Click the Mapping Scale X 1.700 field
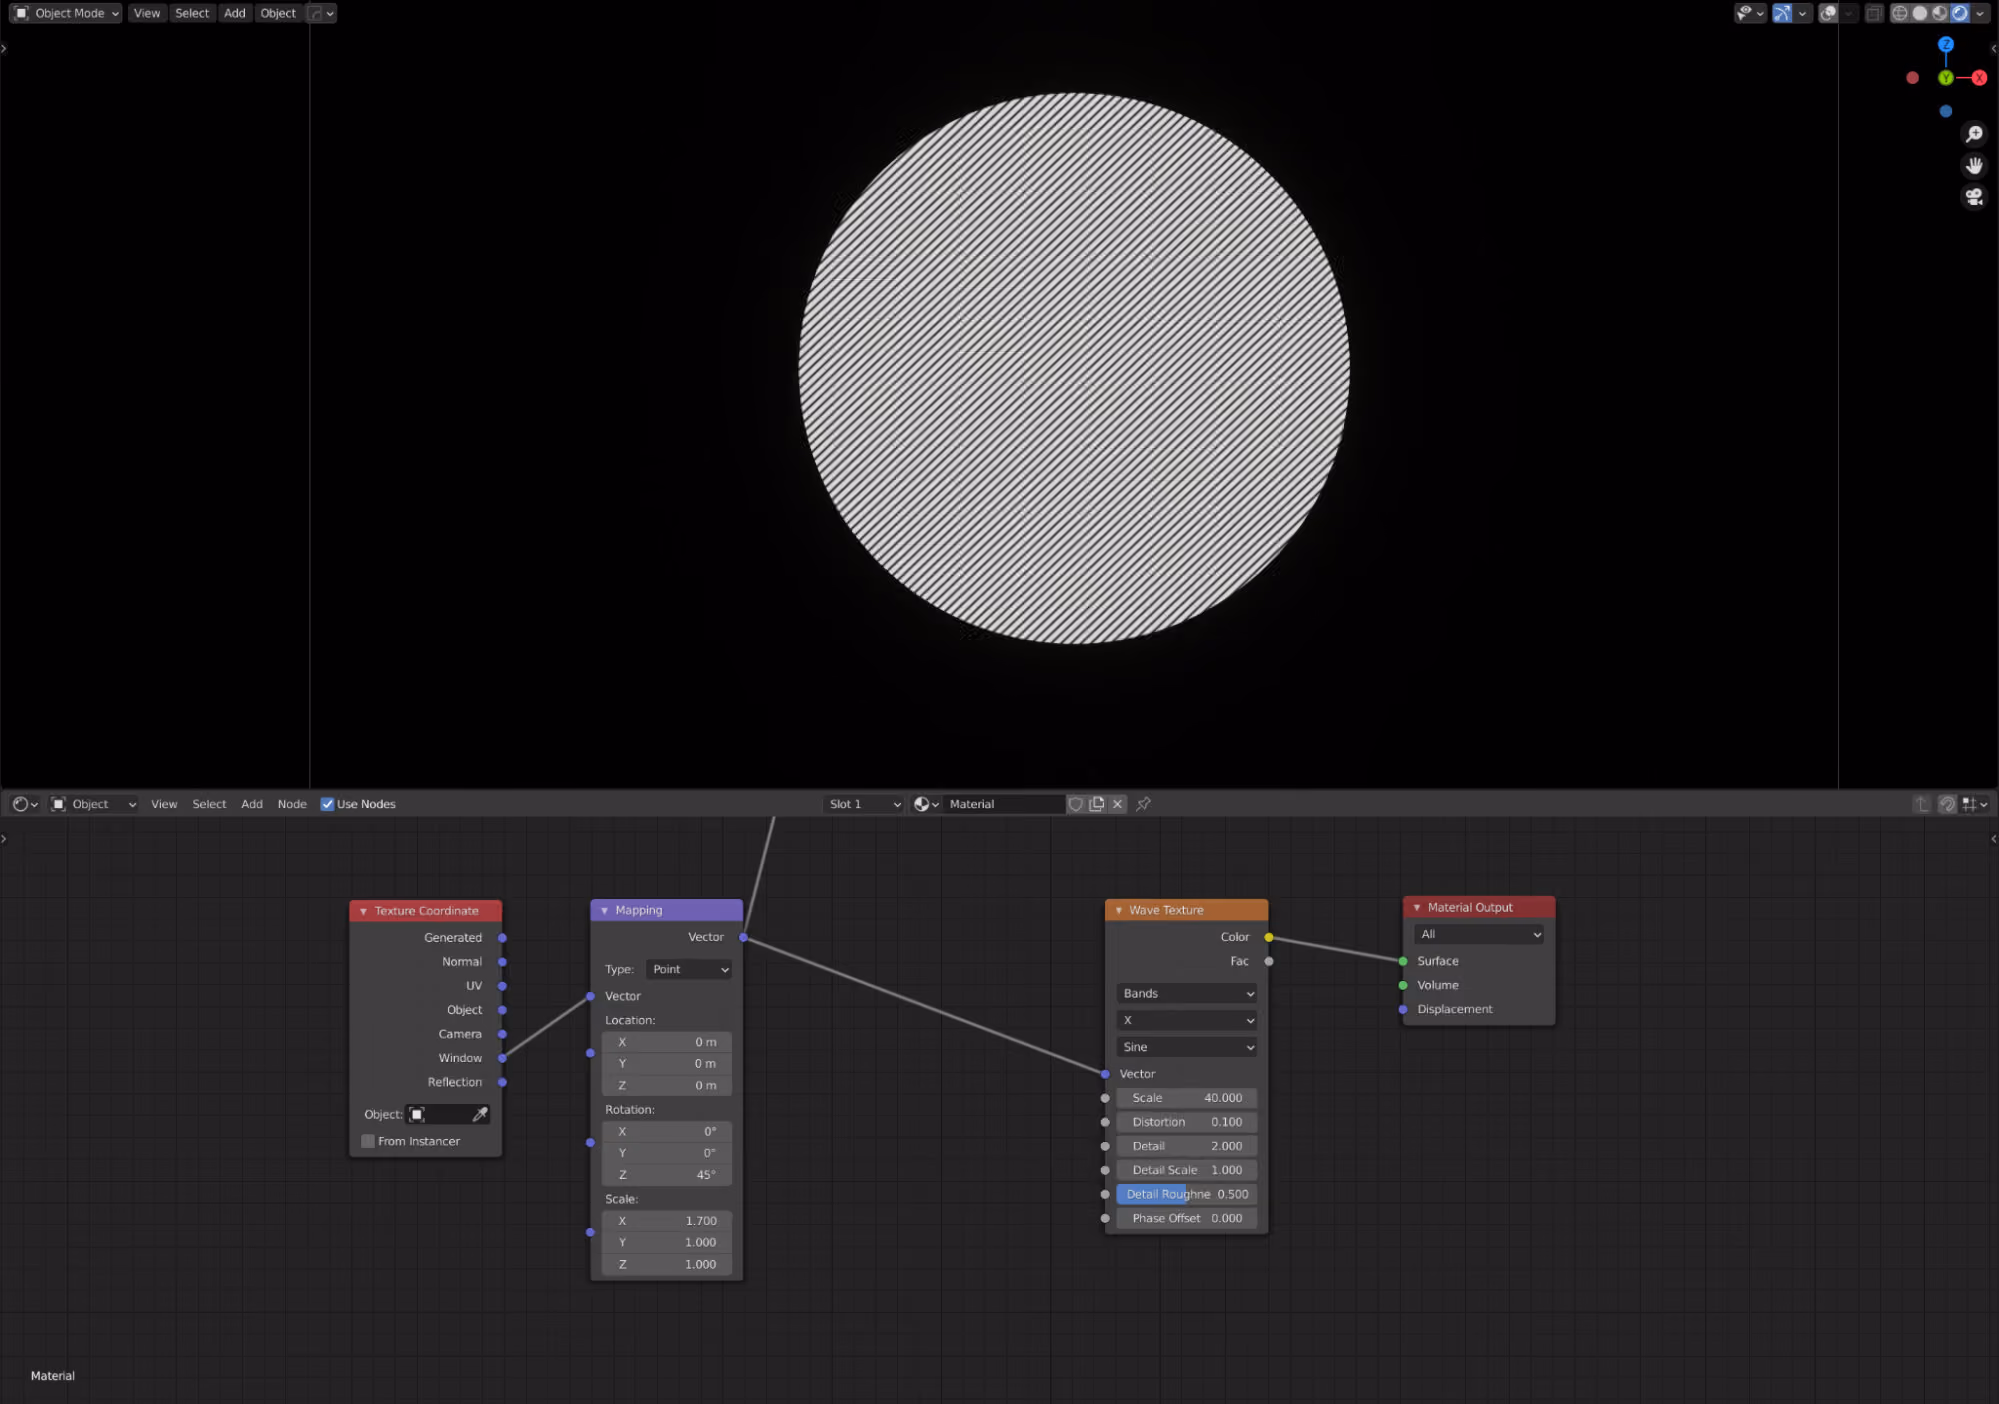 pos(666,1221)
